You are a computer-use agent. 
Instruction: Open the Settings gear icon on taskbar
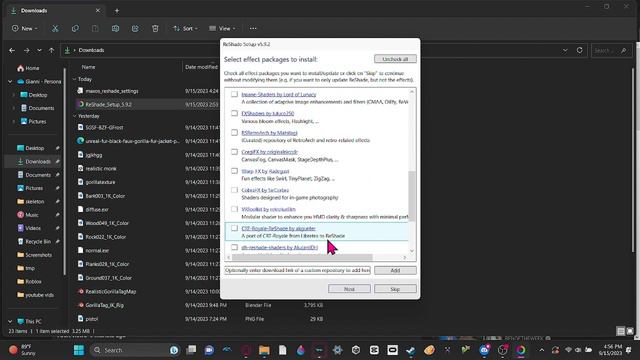pos(338,350)
